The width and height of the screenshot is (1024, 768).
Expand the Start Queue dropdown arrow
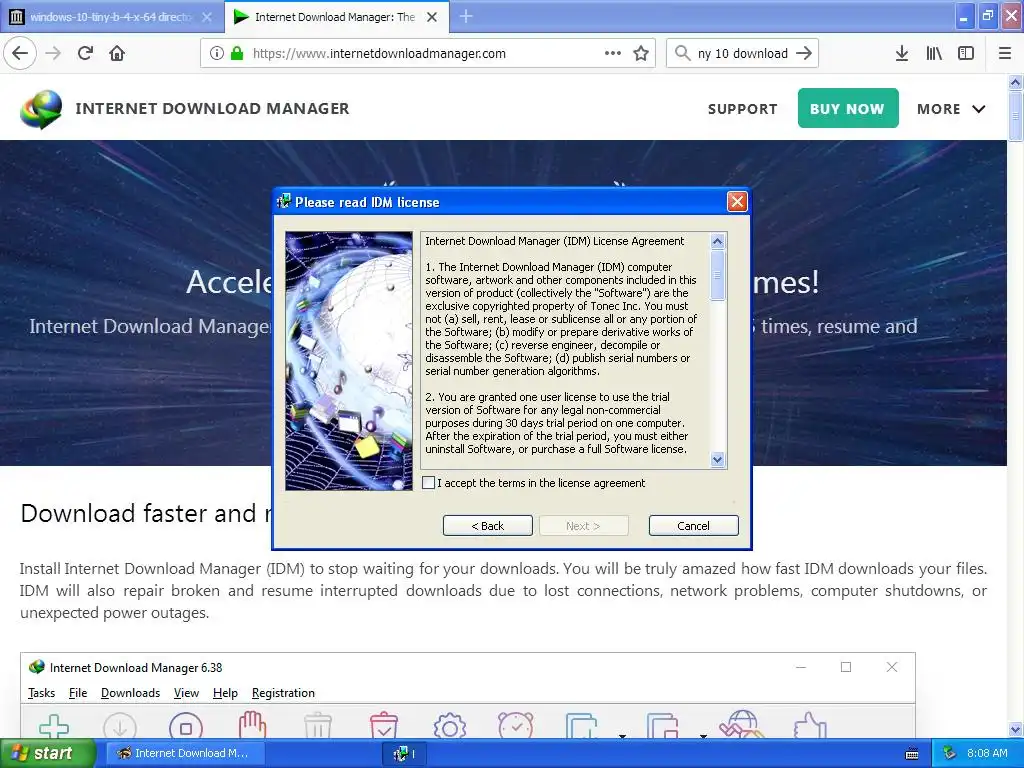[x=622, y=735]
